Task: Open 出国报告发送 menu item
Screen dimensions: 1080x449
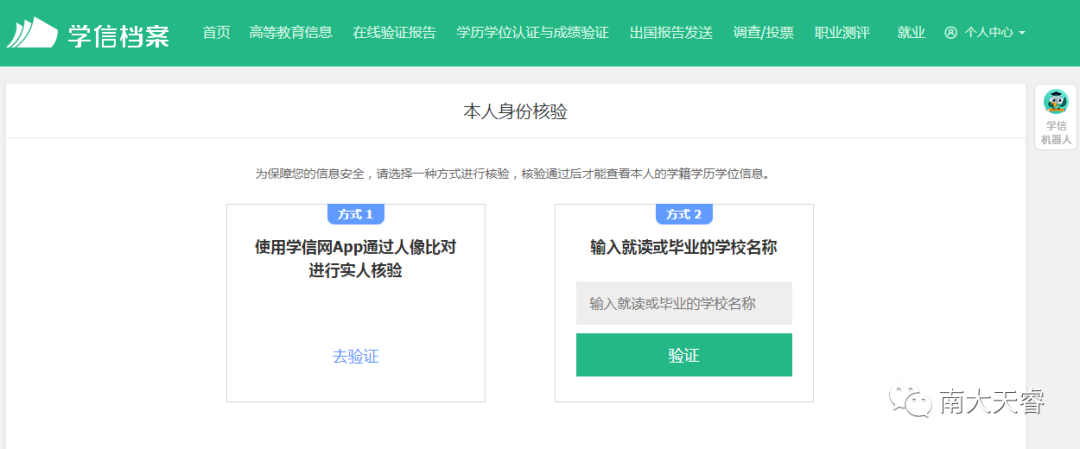Action: (x=671, y=32)
